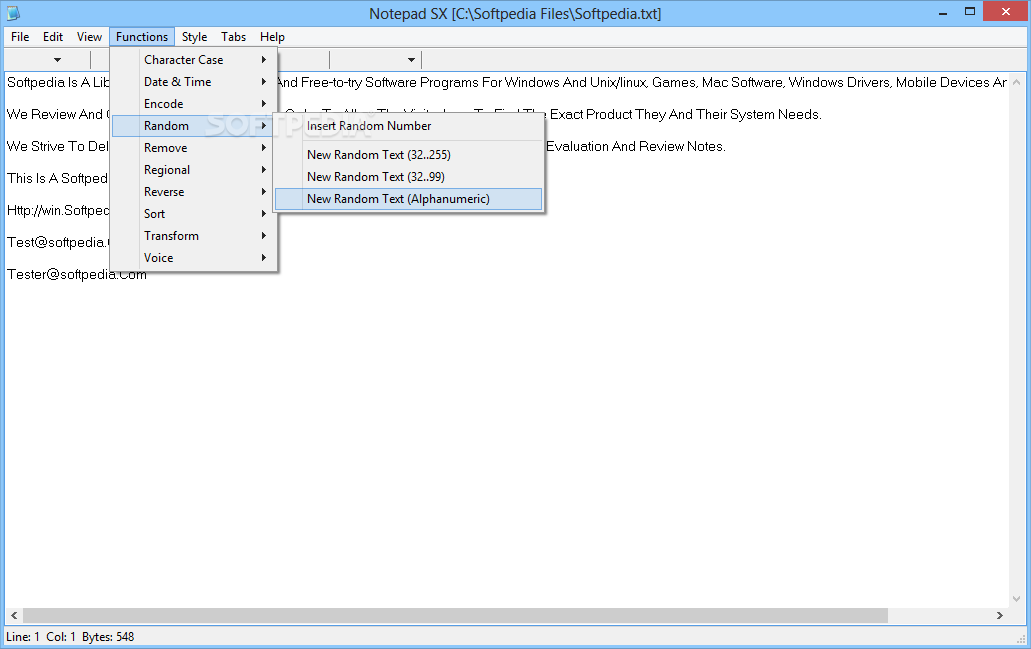Close the Notepad SX window
Screen dimensions: 1031x649
[1006, 12]
